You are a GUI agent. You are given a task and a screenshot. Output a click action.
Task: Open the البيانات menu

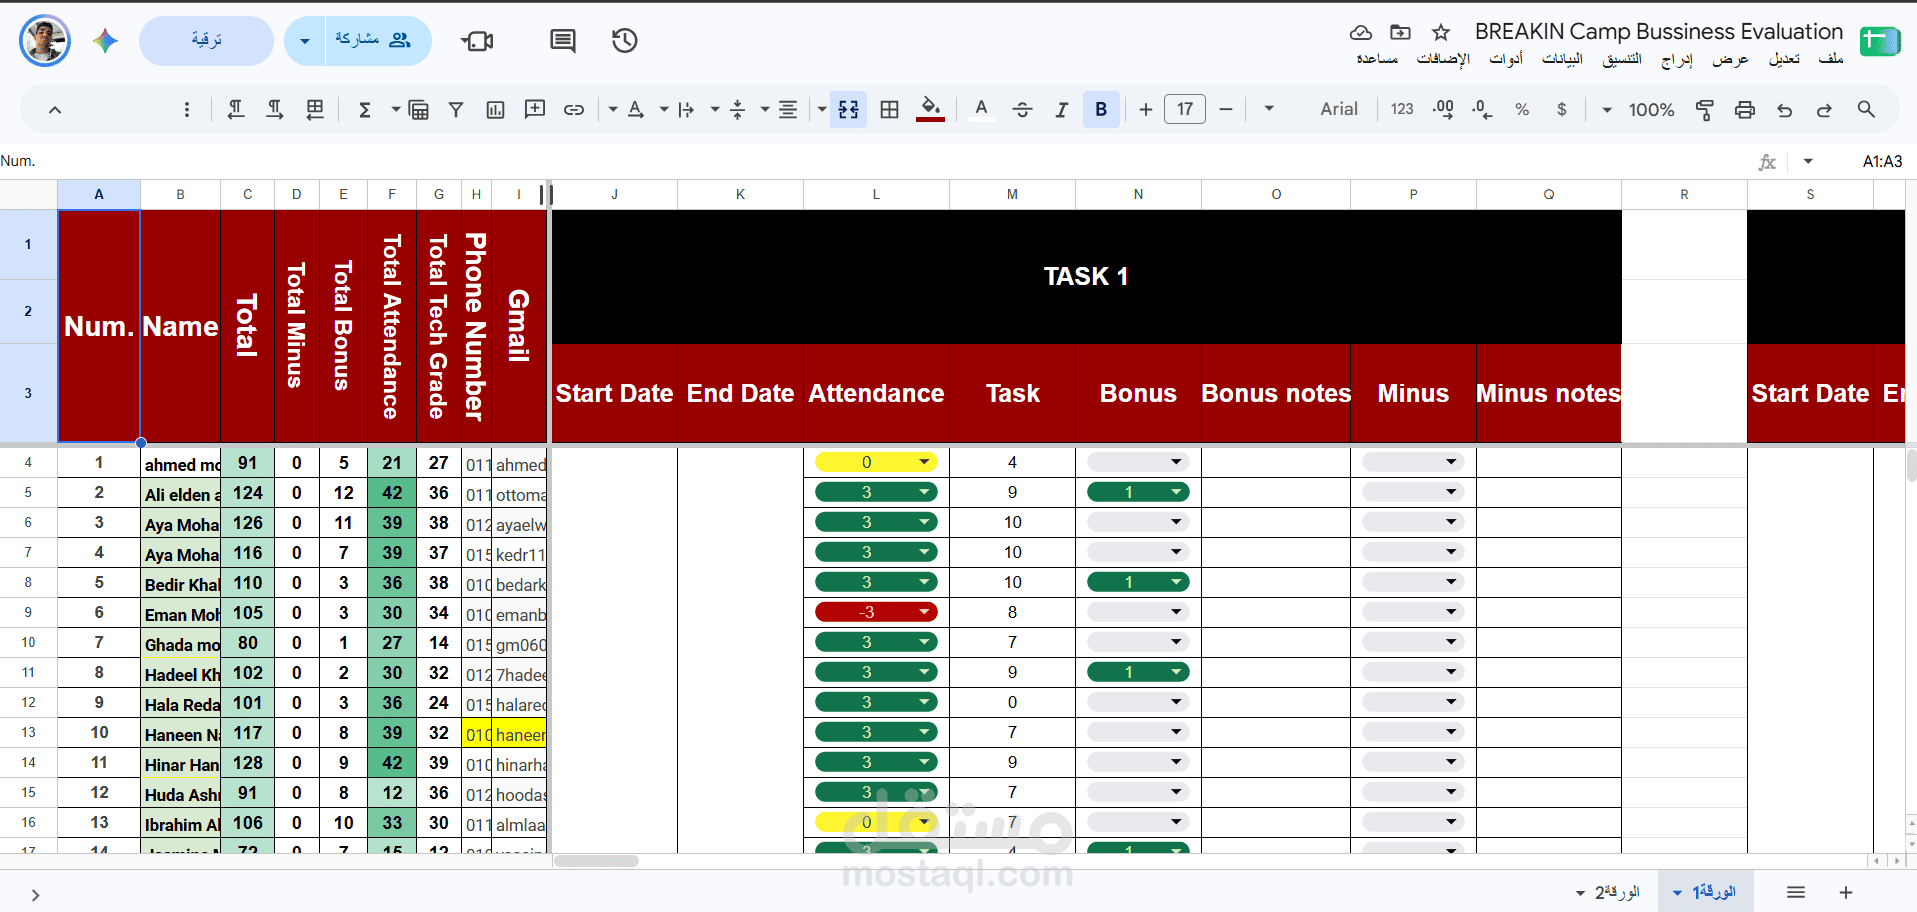pyautogui.click(x=1562, y=59)
